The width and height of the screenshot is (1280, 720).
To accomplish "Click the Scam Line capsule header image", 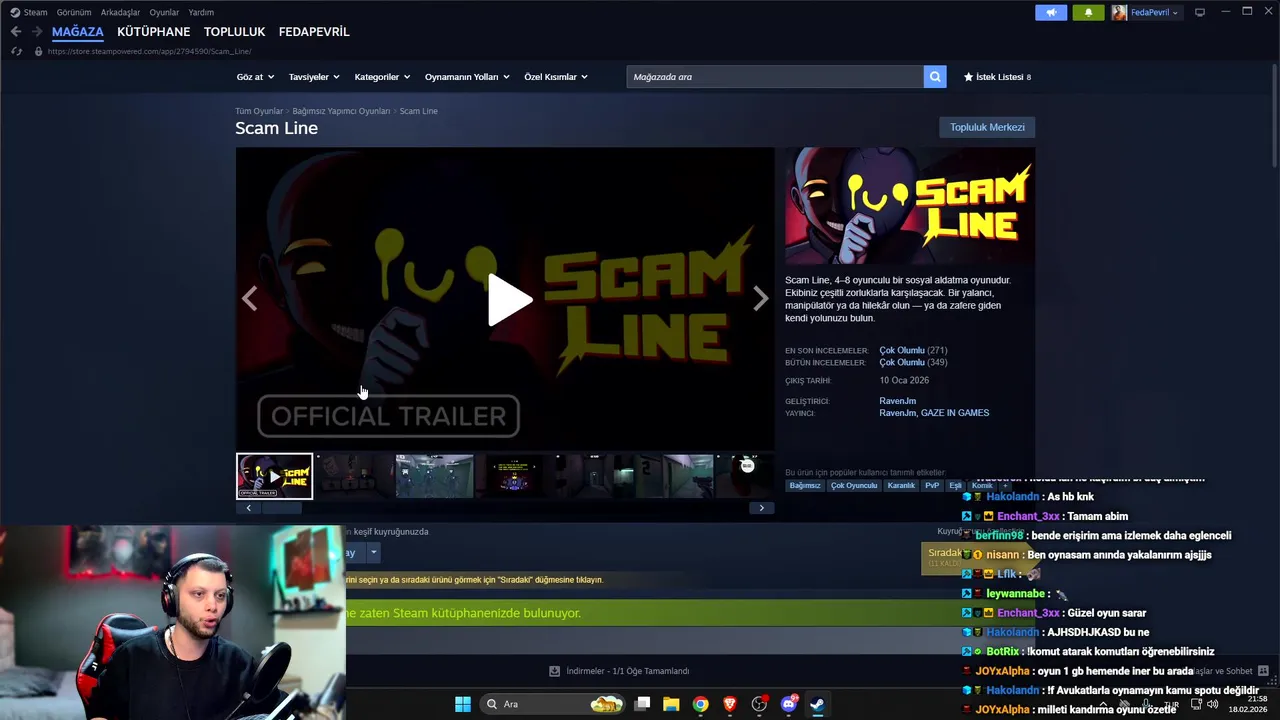I will [910, 207].
